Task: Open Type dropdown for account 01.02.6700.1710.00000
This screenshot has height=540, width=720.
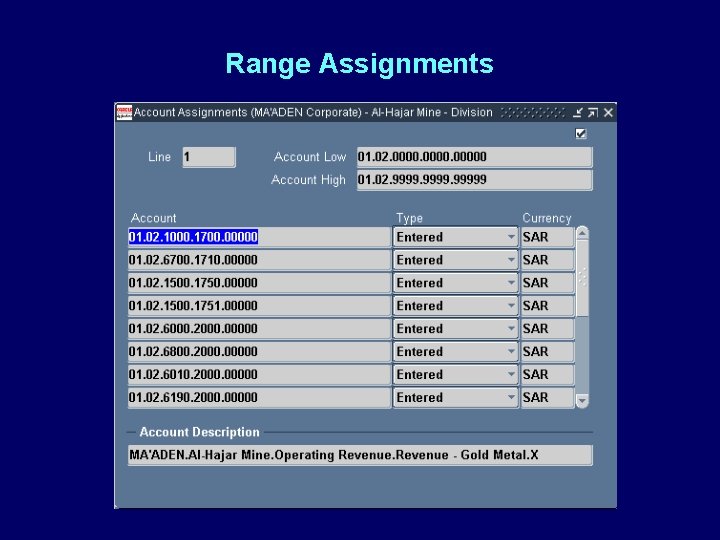Action: pyautogui.click(x=456, y=260)
